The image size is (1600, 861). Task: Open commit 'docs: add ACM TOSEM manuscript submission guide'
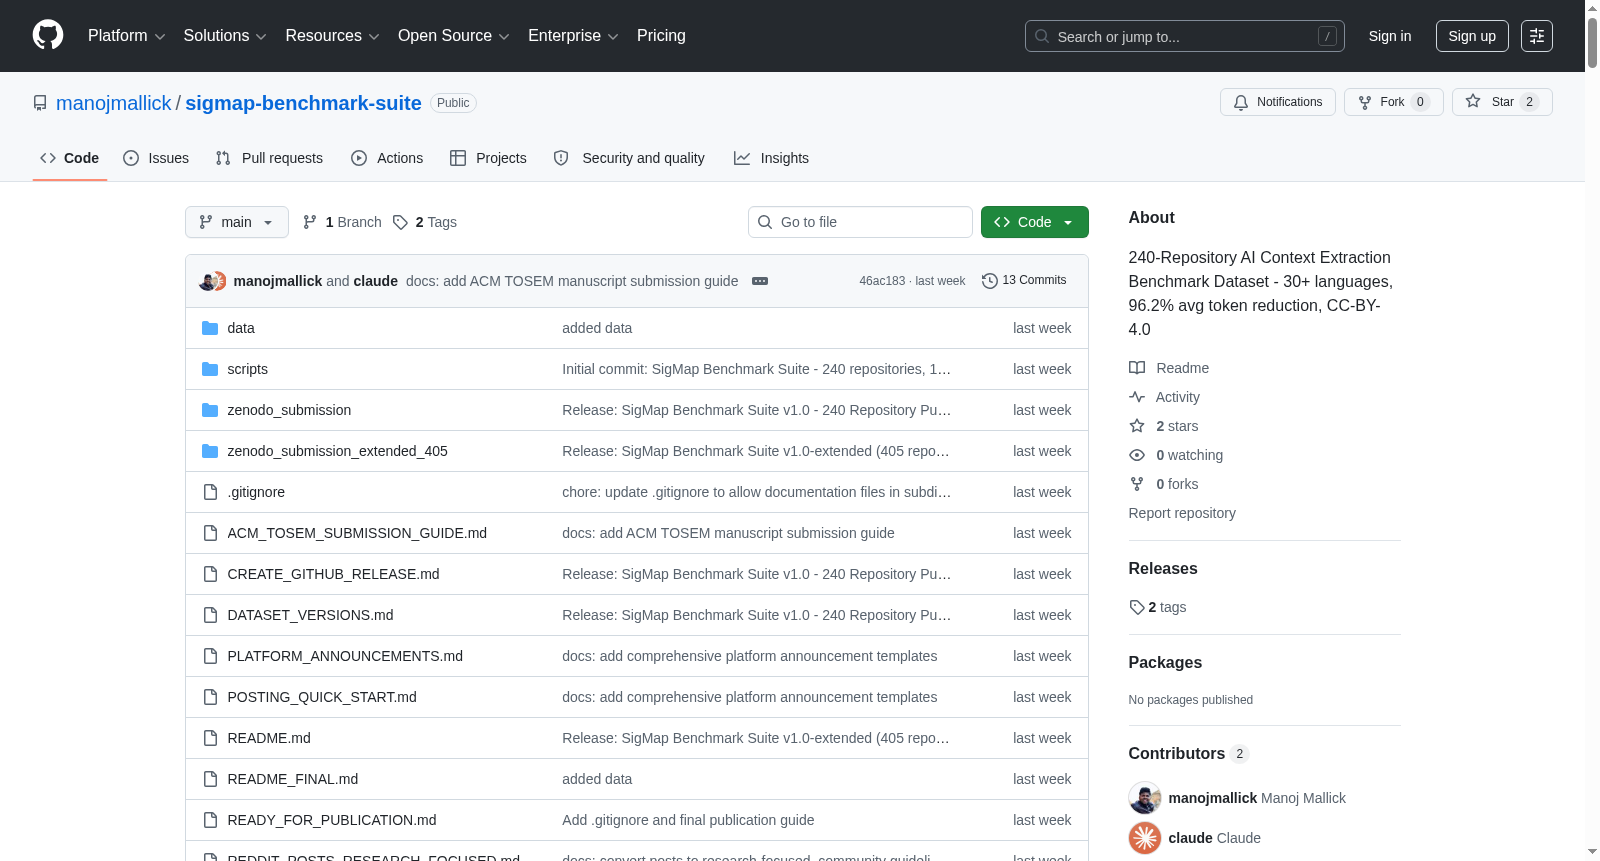pyautogui.click(x=572, y=281)
